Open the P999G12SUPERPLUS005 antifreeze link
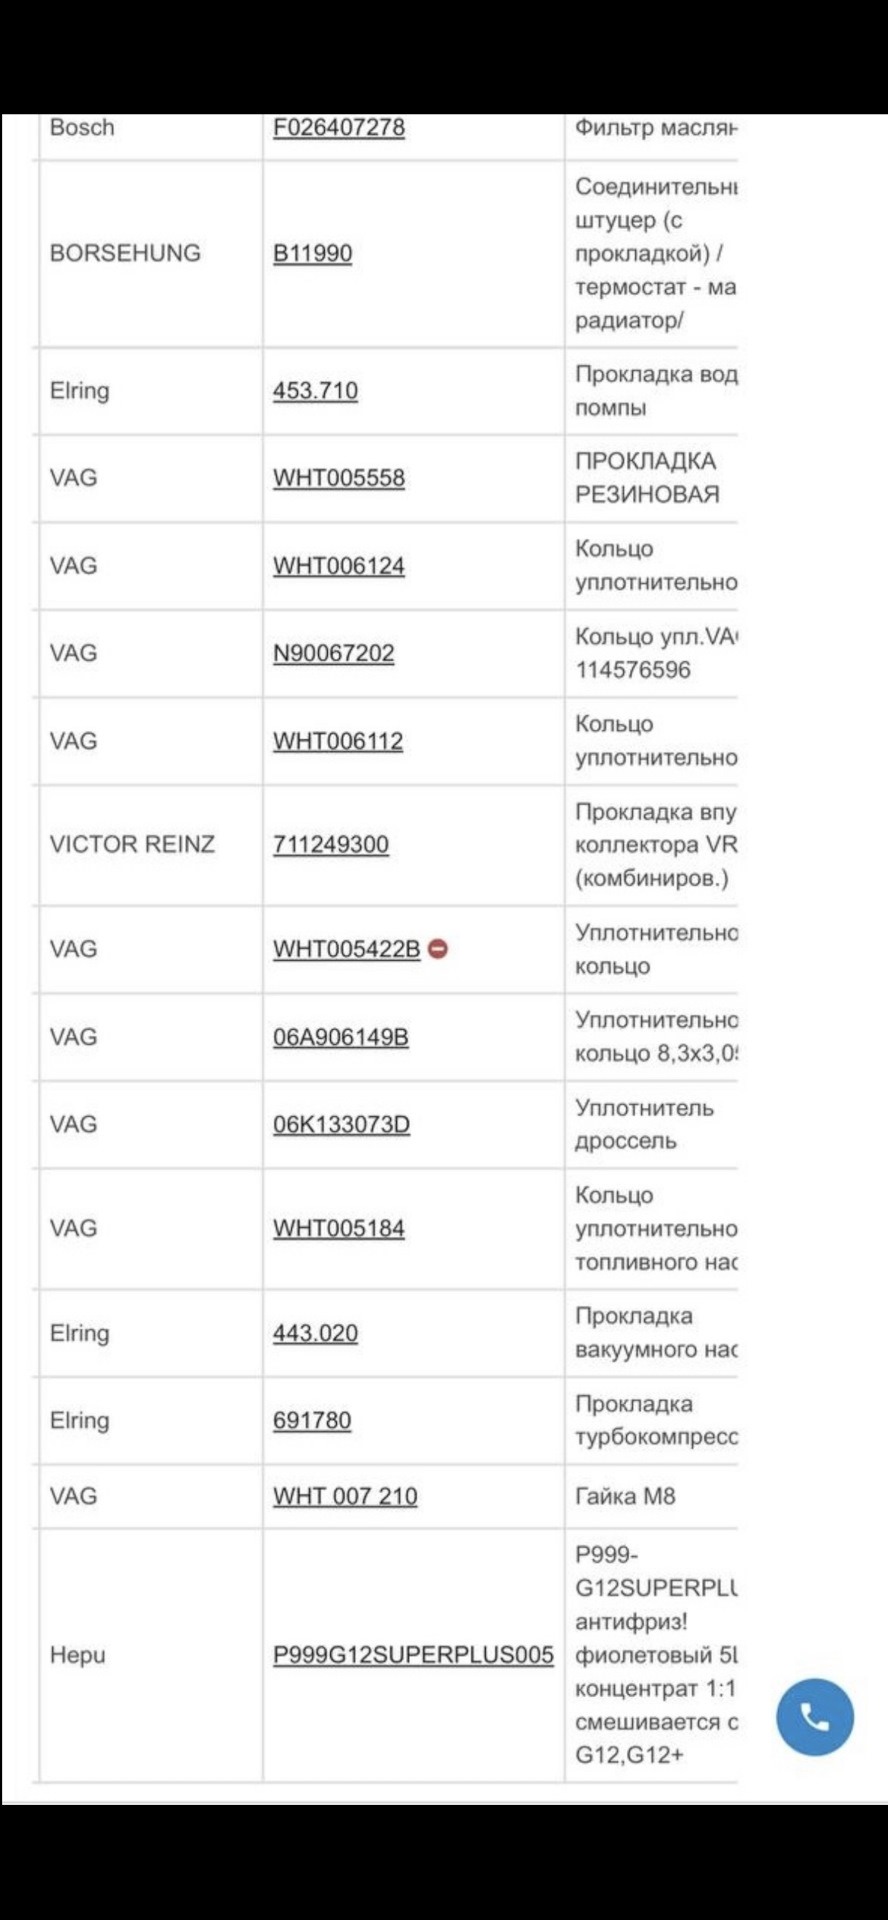This screenshot has width=888, height=1920. [x=413, y=1655]
